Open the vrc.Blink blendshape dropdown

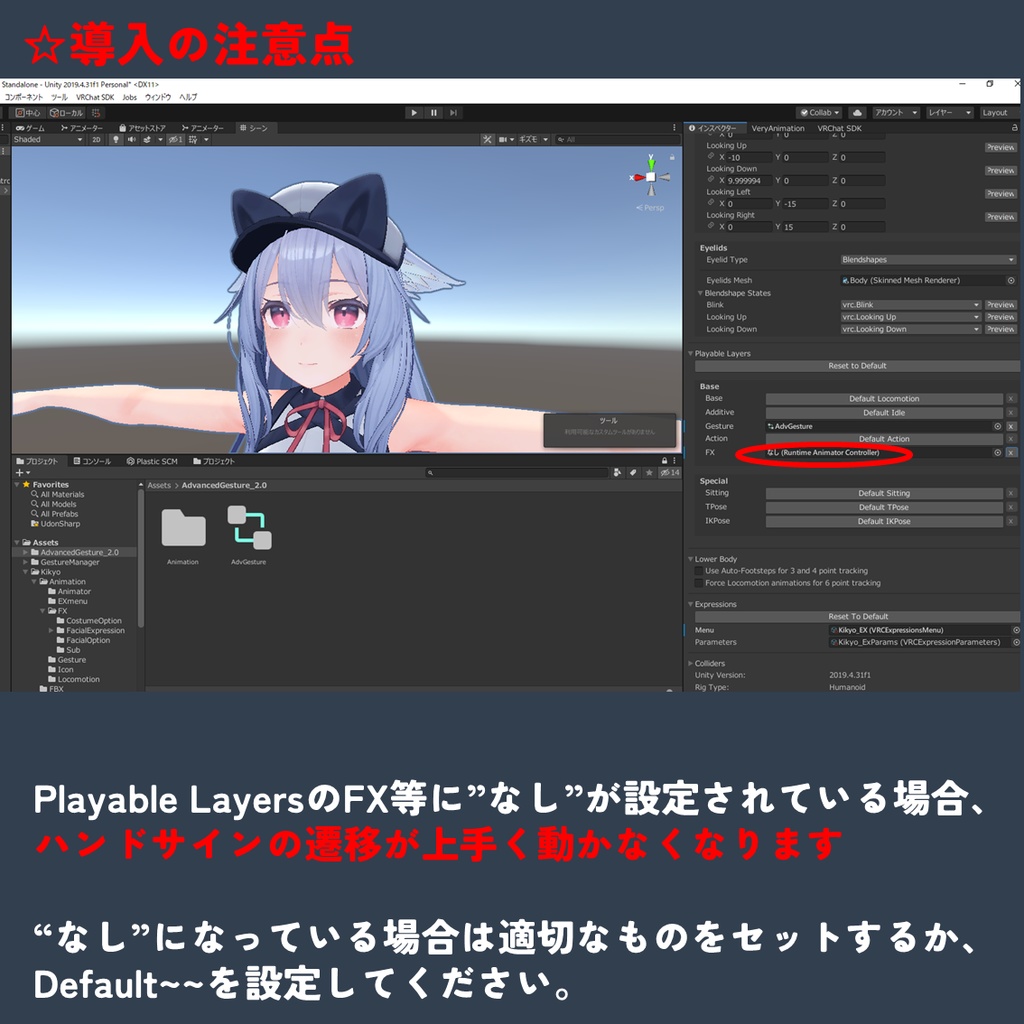tap(910, 305)
